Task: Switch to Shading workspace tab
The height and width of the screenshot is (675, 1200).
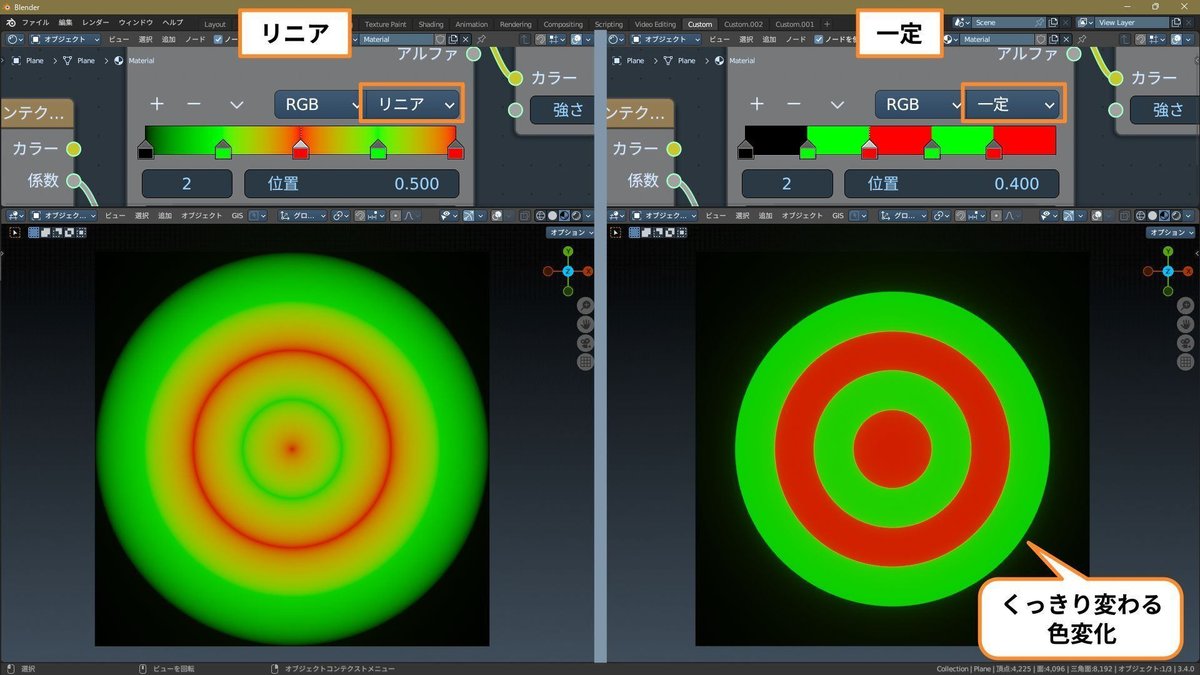Action: click(431, 23)
